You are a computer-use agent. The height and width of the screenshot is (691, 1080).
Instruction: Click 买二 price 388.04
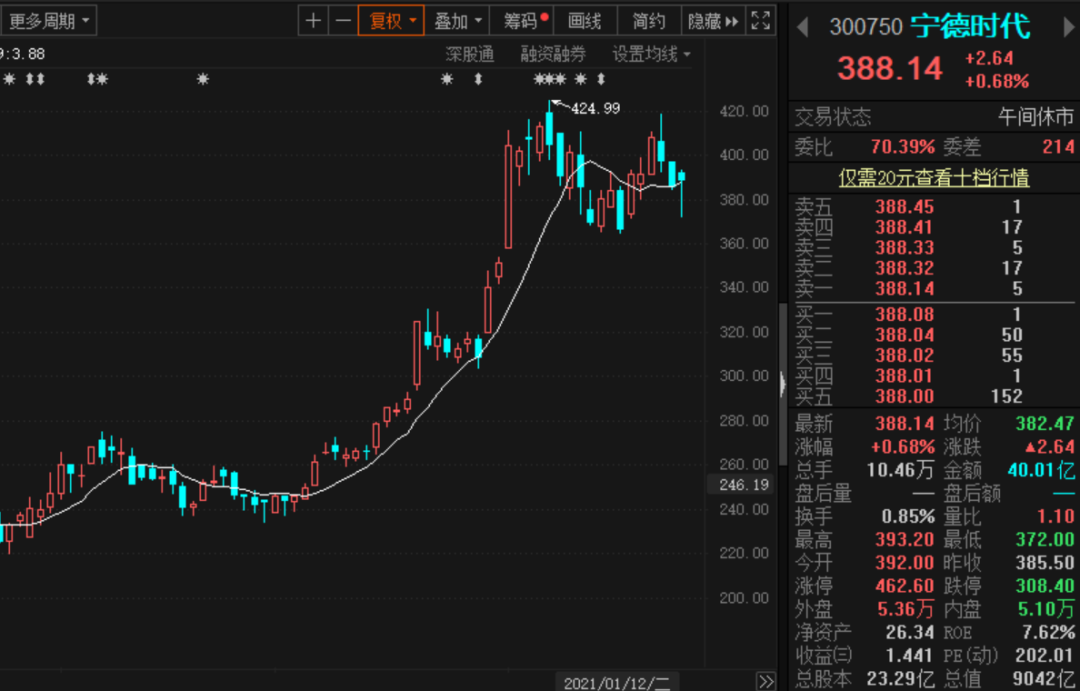point(904,335)
